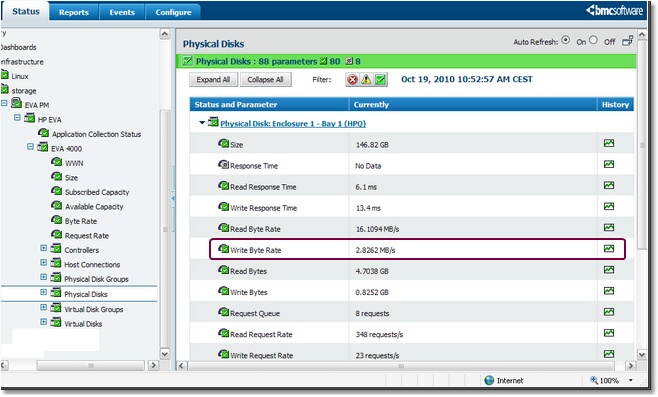
Task: Click the 348 requests/s value
Action: pyautogui.click(x=379, y=334)
